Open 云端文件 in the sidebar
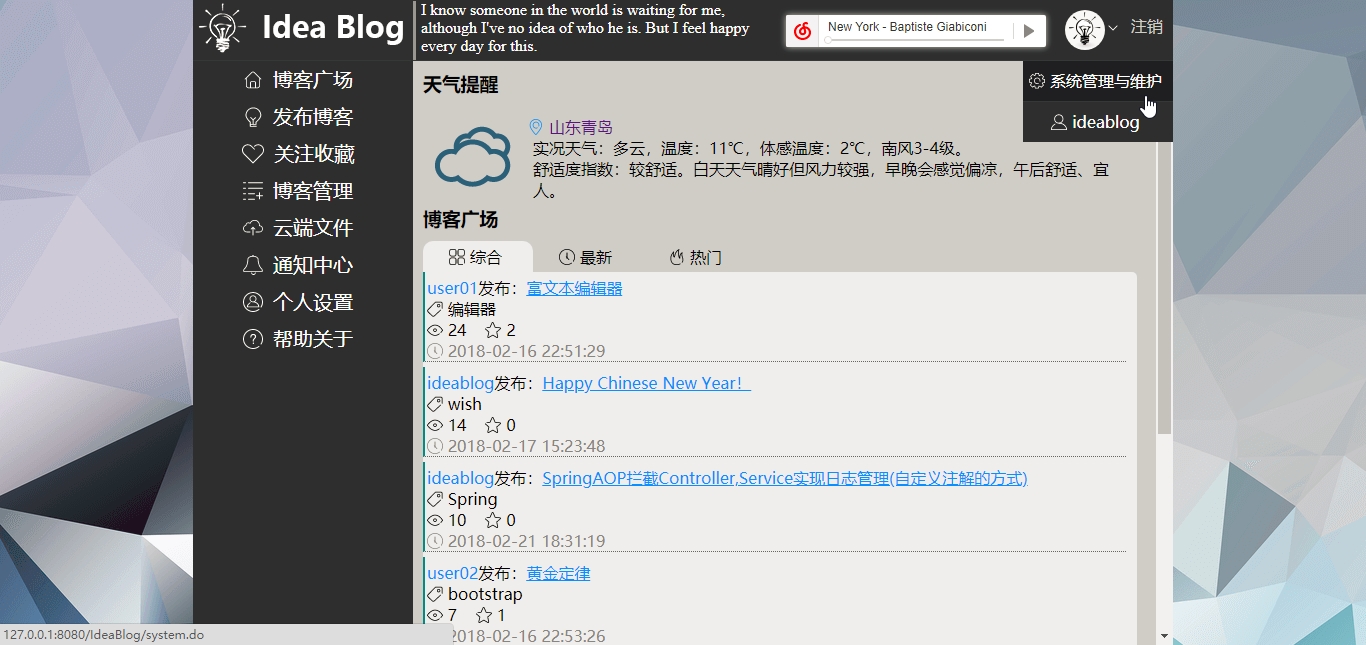 (x=299, y=228)
